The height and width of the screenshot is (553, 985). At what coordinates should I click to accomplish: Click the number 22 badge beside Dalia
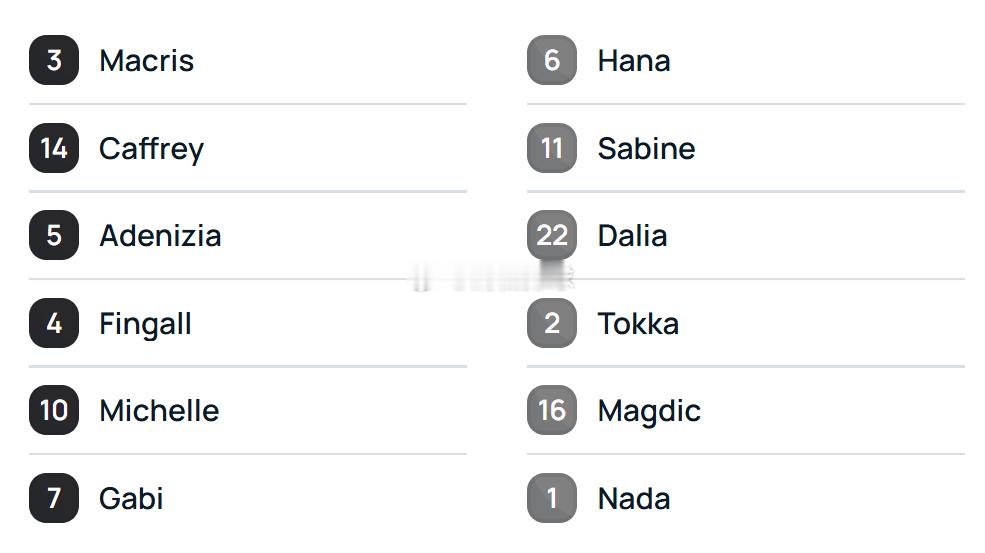point(552,236)
